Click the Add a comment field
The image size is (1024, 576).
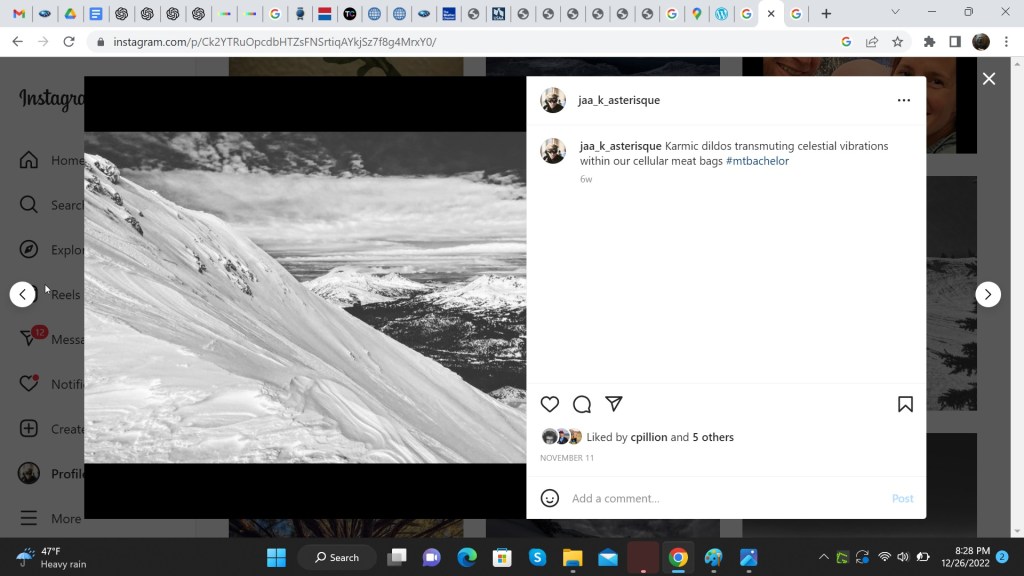click(720, 498)
